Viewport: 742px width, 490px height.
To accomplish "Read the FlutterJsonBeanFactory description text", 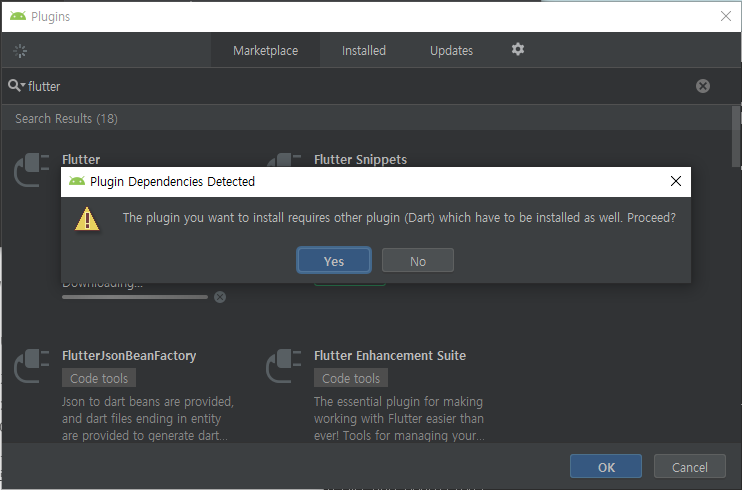I will point(148,419).
